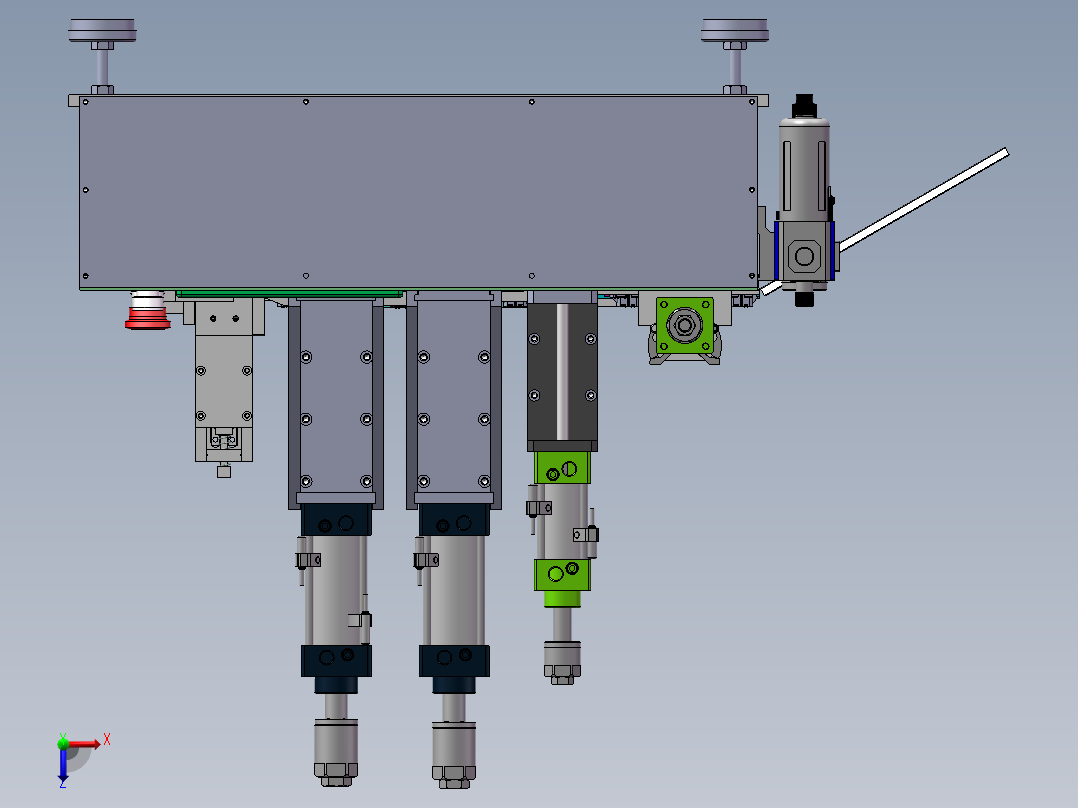
Task: Click the green Y axis origin ball
Action: click(x=63, y=743)
